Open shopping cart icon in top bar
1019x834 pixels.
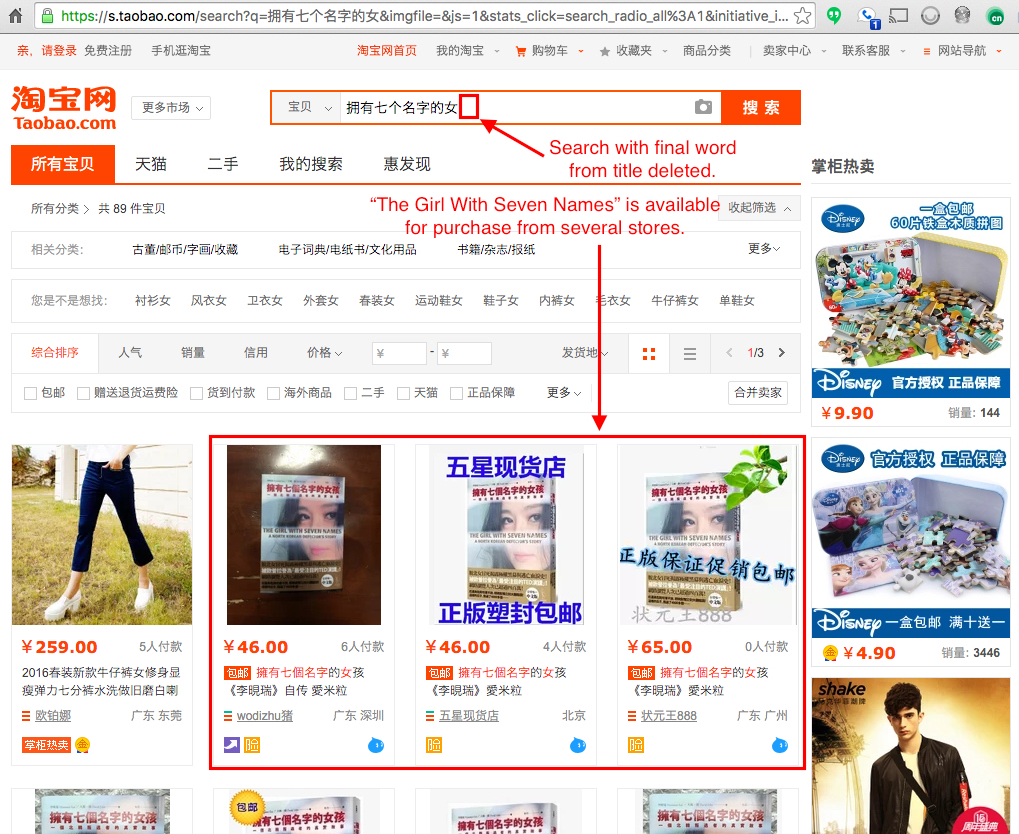click(x=521, y=51)
